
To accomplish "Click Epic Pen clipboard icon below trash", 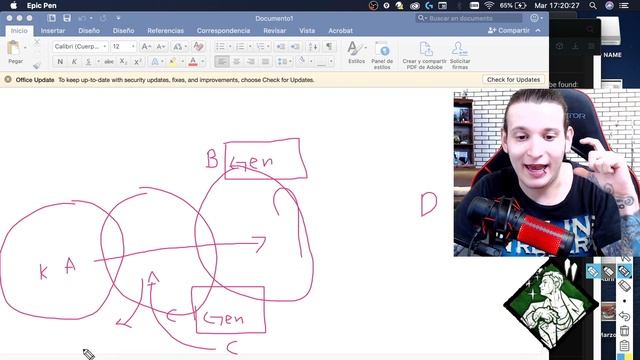I will click(x=624, y=345).
